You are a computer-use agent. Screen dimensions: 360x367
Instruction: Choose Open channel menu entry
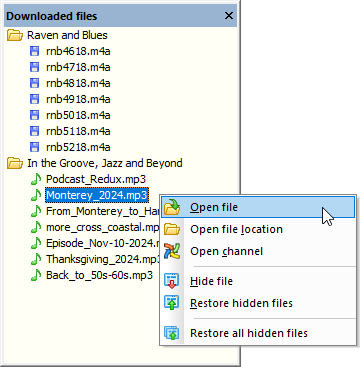258,251
